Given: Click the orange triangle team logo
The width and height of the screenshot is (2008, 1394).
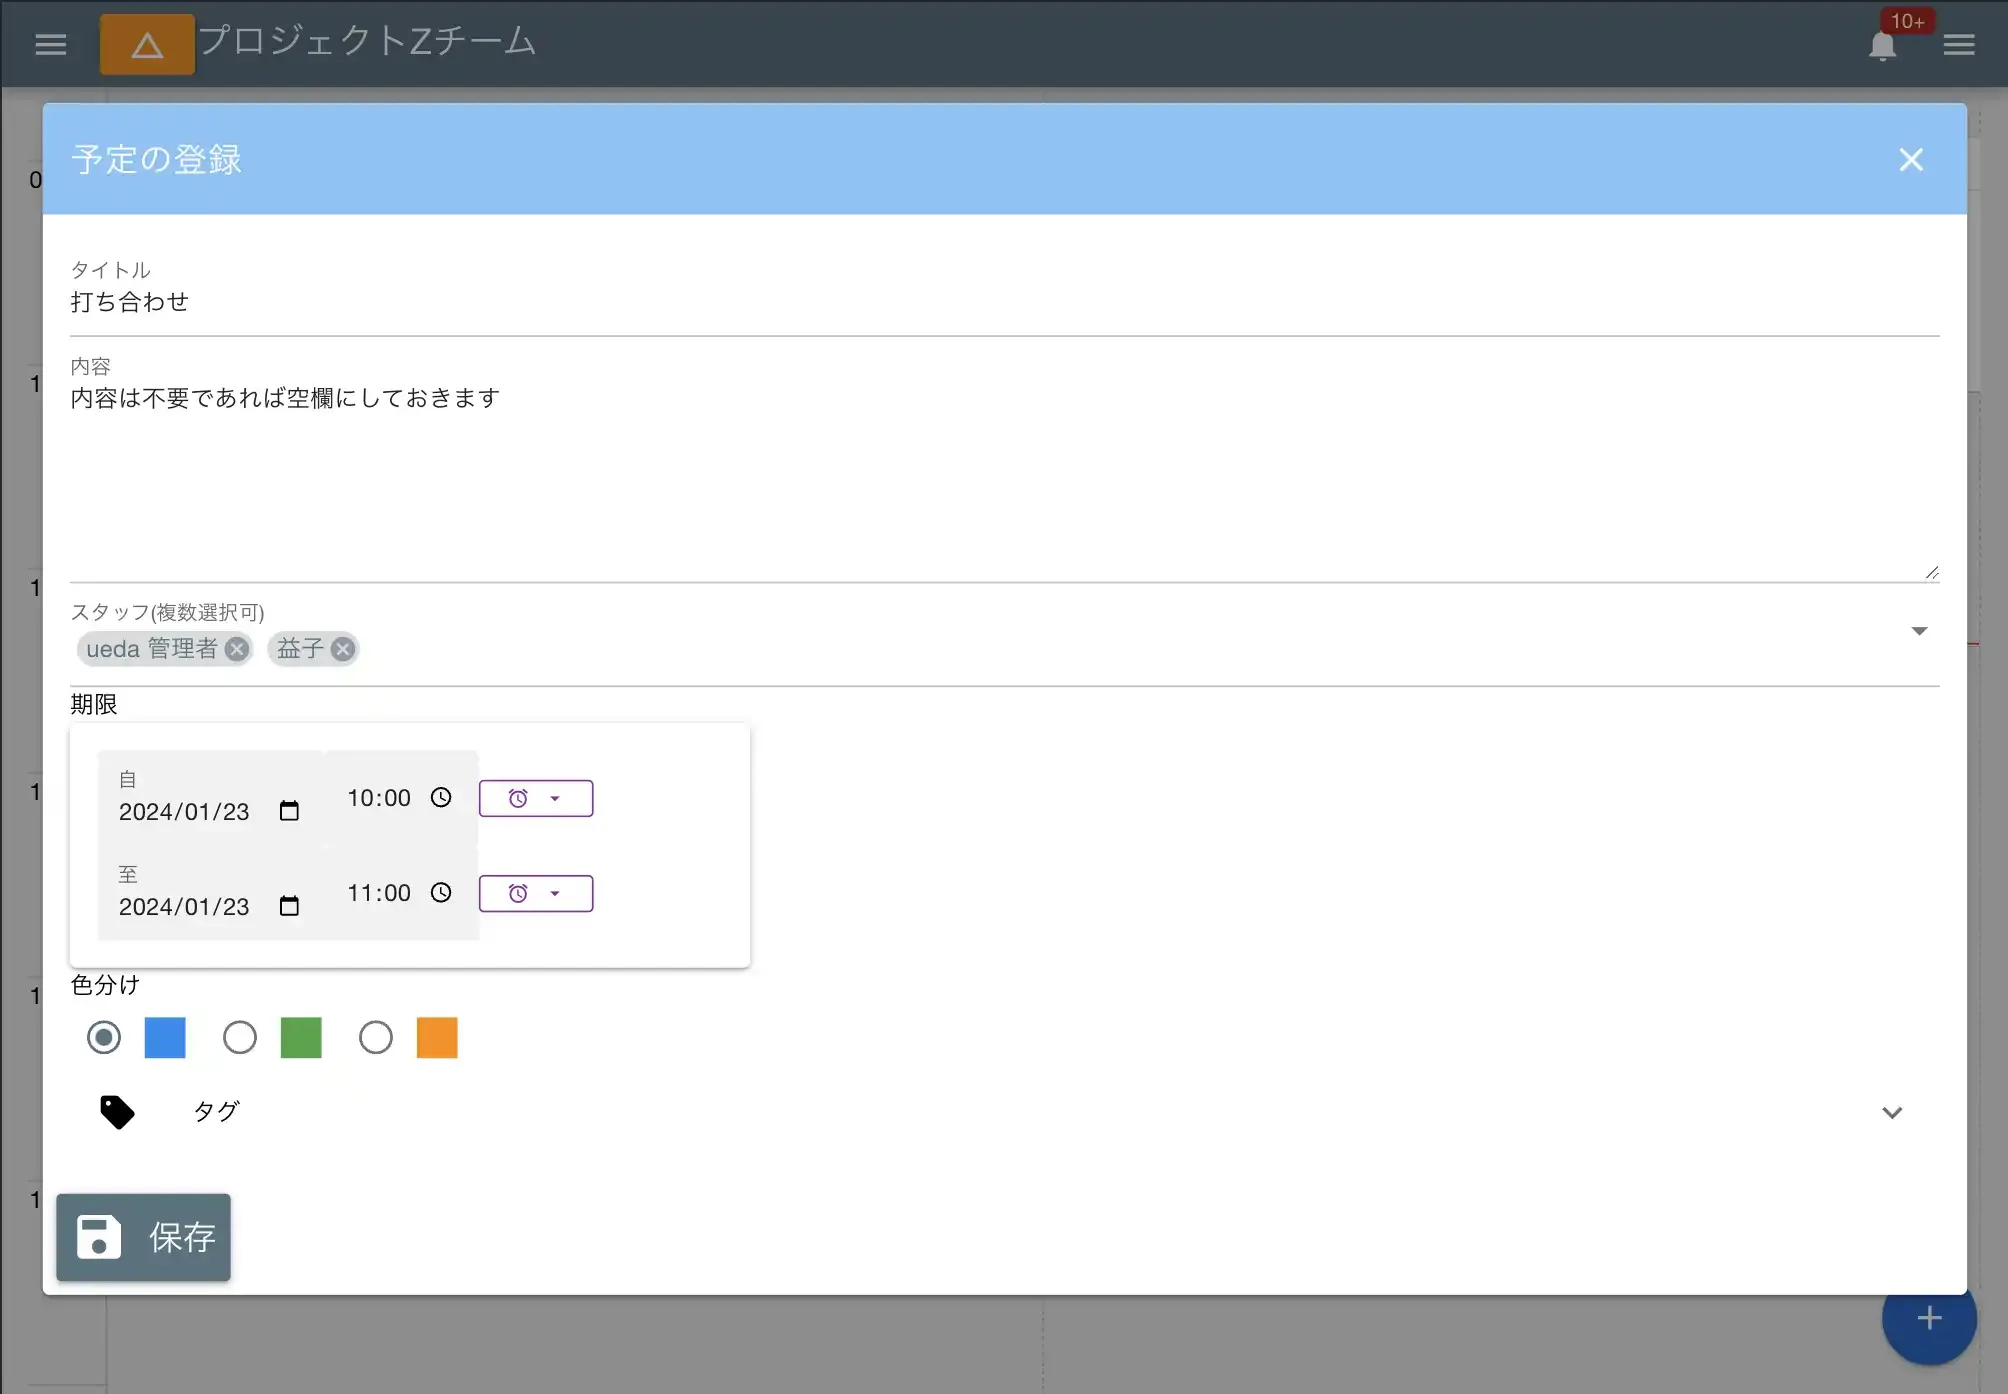Looking at the screenshot, I should pyautogui.click(x=146, y=43).
